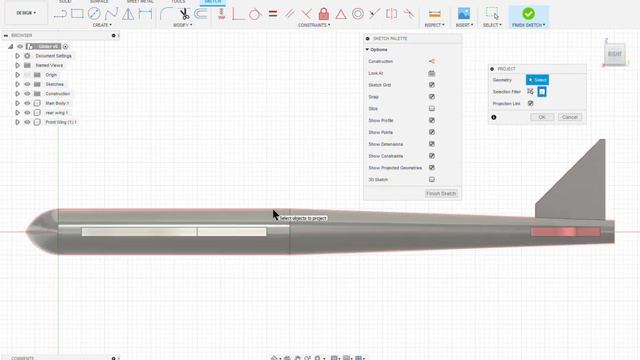Screen dimensions: 640x360
Task: Open the INSPECT dropdown menu
Action: coord(435,25)
